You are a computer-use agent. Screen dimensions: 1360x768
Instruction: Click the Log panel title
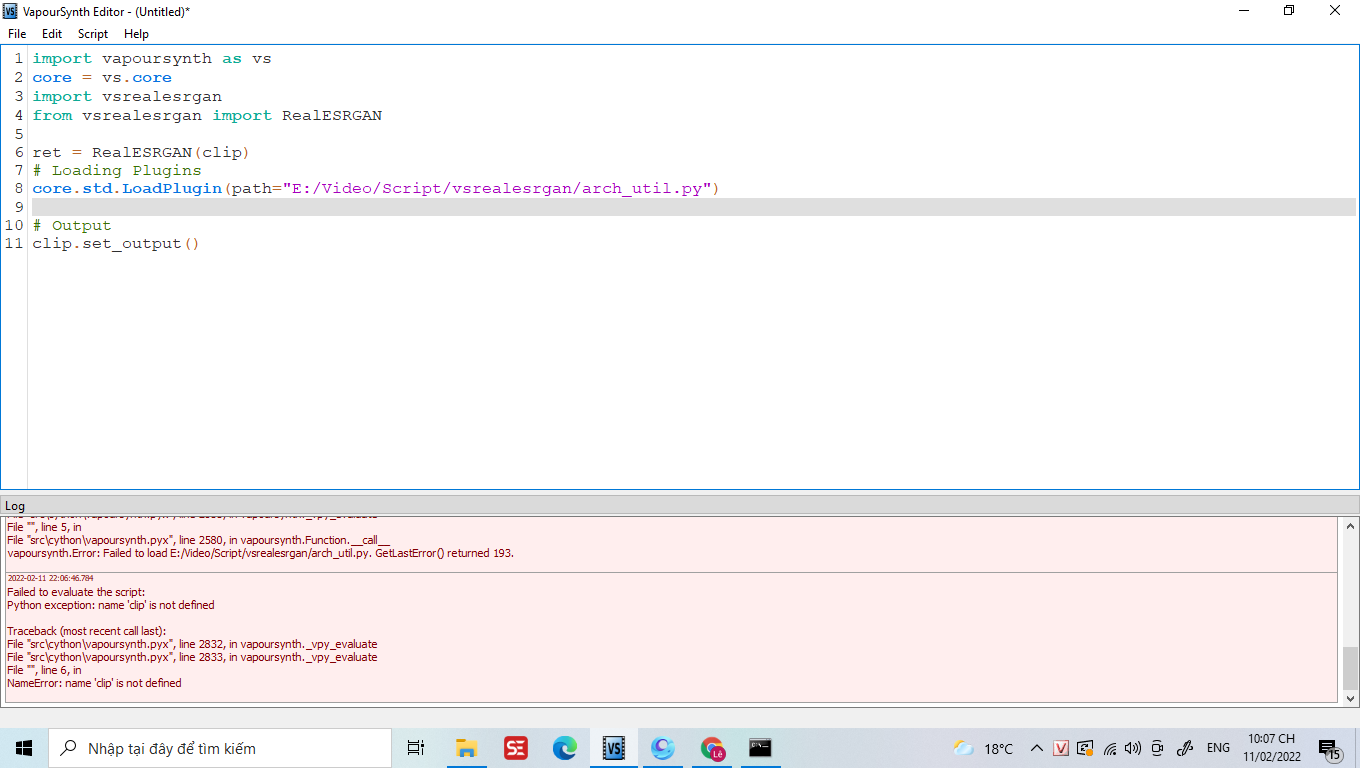[x=15, y=506]
